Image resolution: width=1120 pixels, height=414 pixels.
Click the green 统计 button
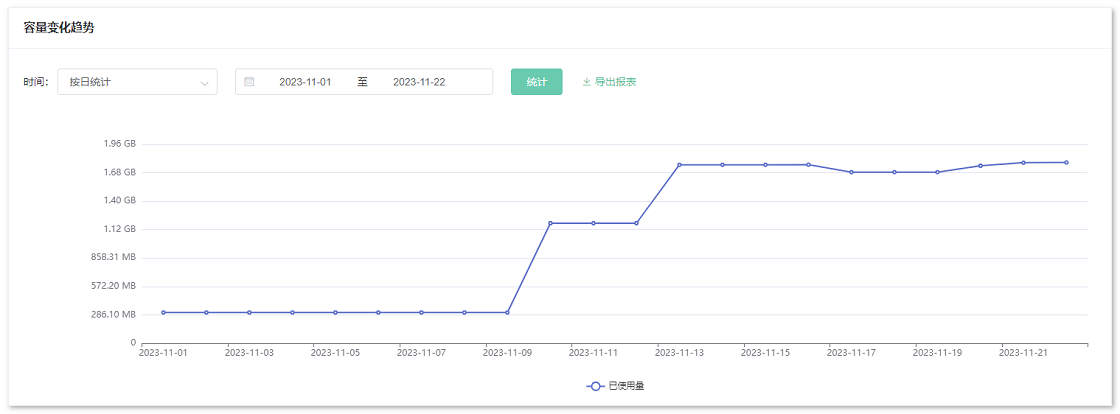(536, 81)
